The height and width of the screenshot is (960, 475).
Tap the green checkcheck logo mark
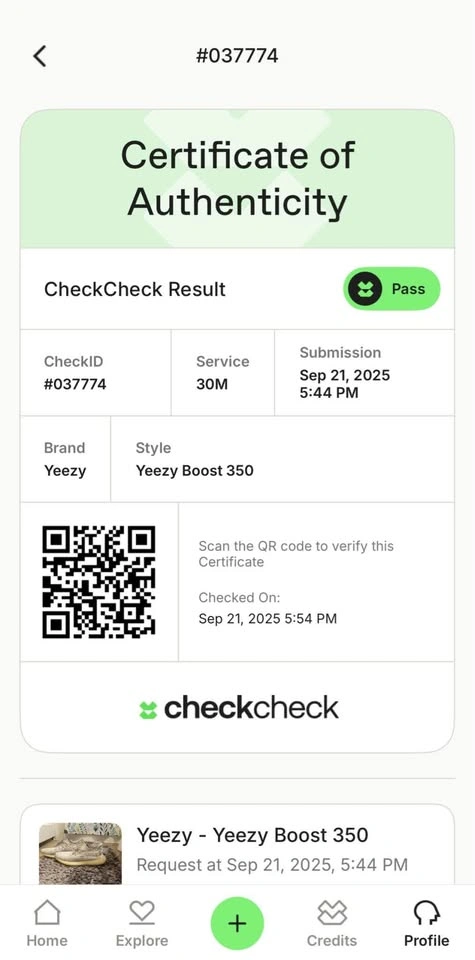[148, 710]
